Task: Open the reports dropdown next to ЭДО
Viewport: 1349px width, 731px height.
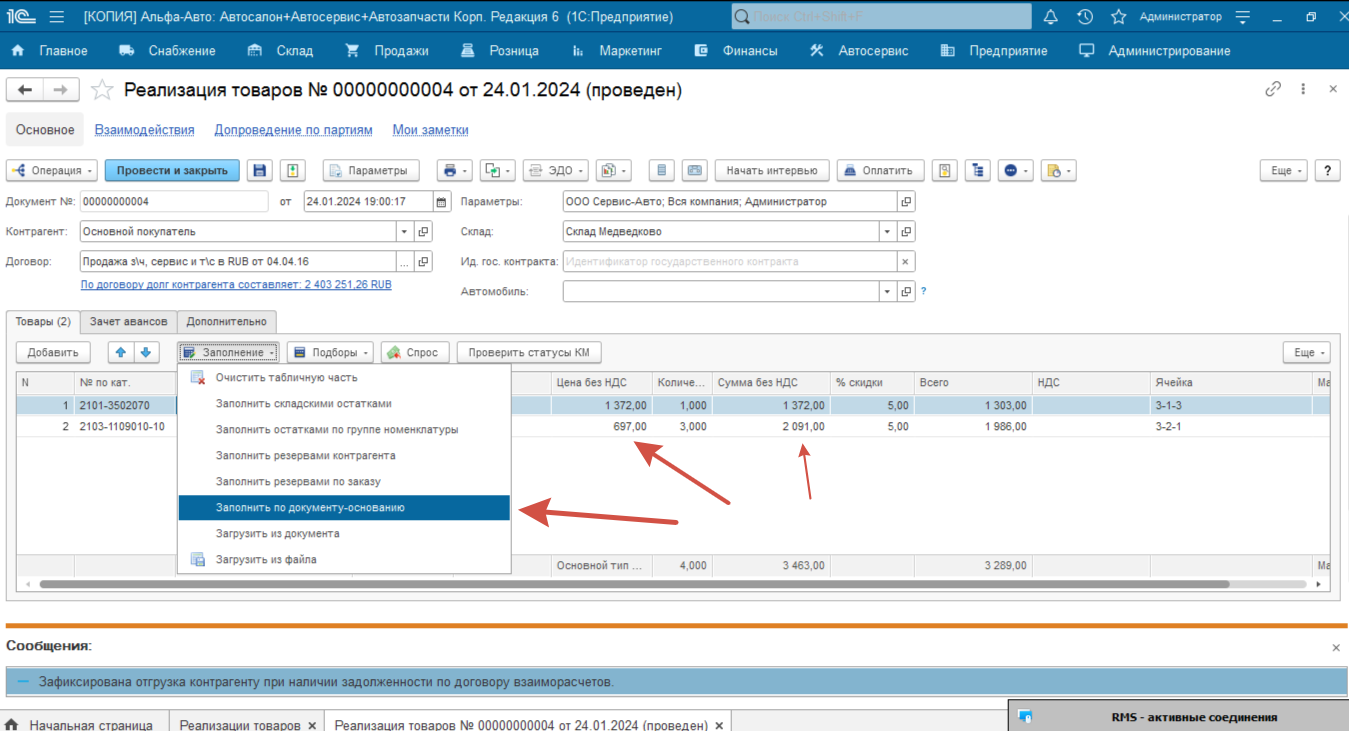Action: pos(613,171)
